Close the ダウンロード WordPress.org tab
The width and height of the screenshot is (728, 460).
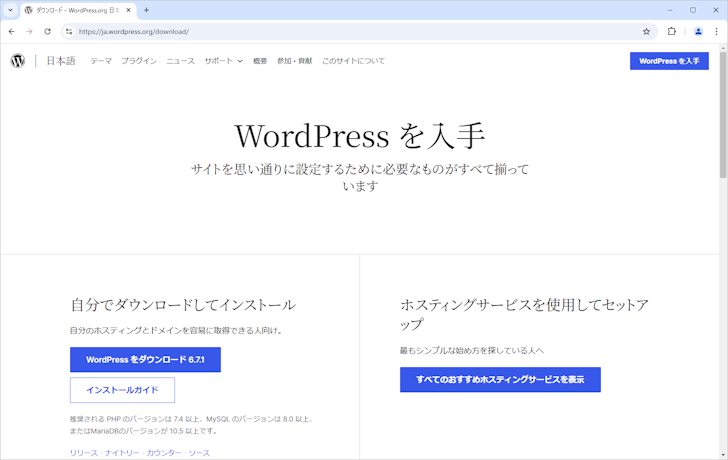[x=129, y=10]
